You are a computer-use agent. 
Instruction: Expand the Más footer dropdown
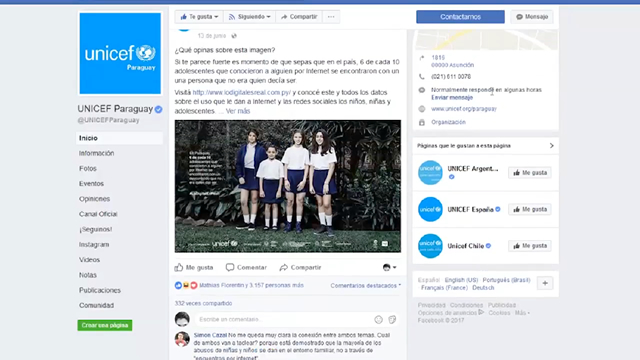coord(522,313)
